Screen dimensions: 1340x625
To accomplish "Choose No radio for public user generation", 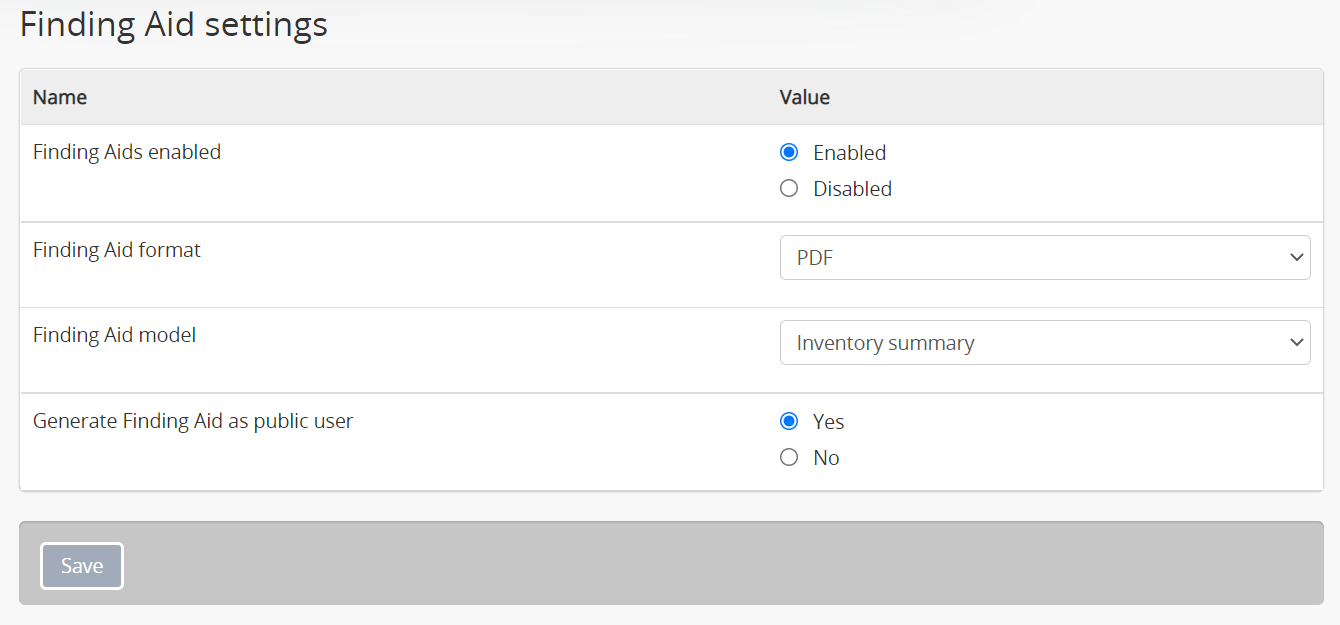I will click(789, 458).
